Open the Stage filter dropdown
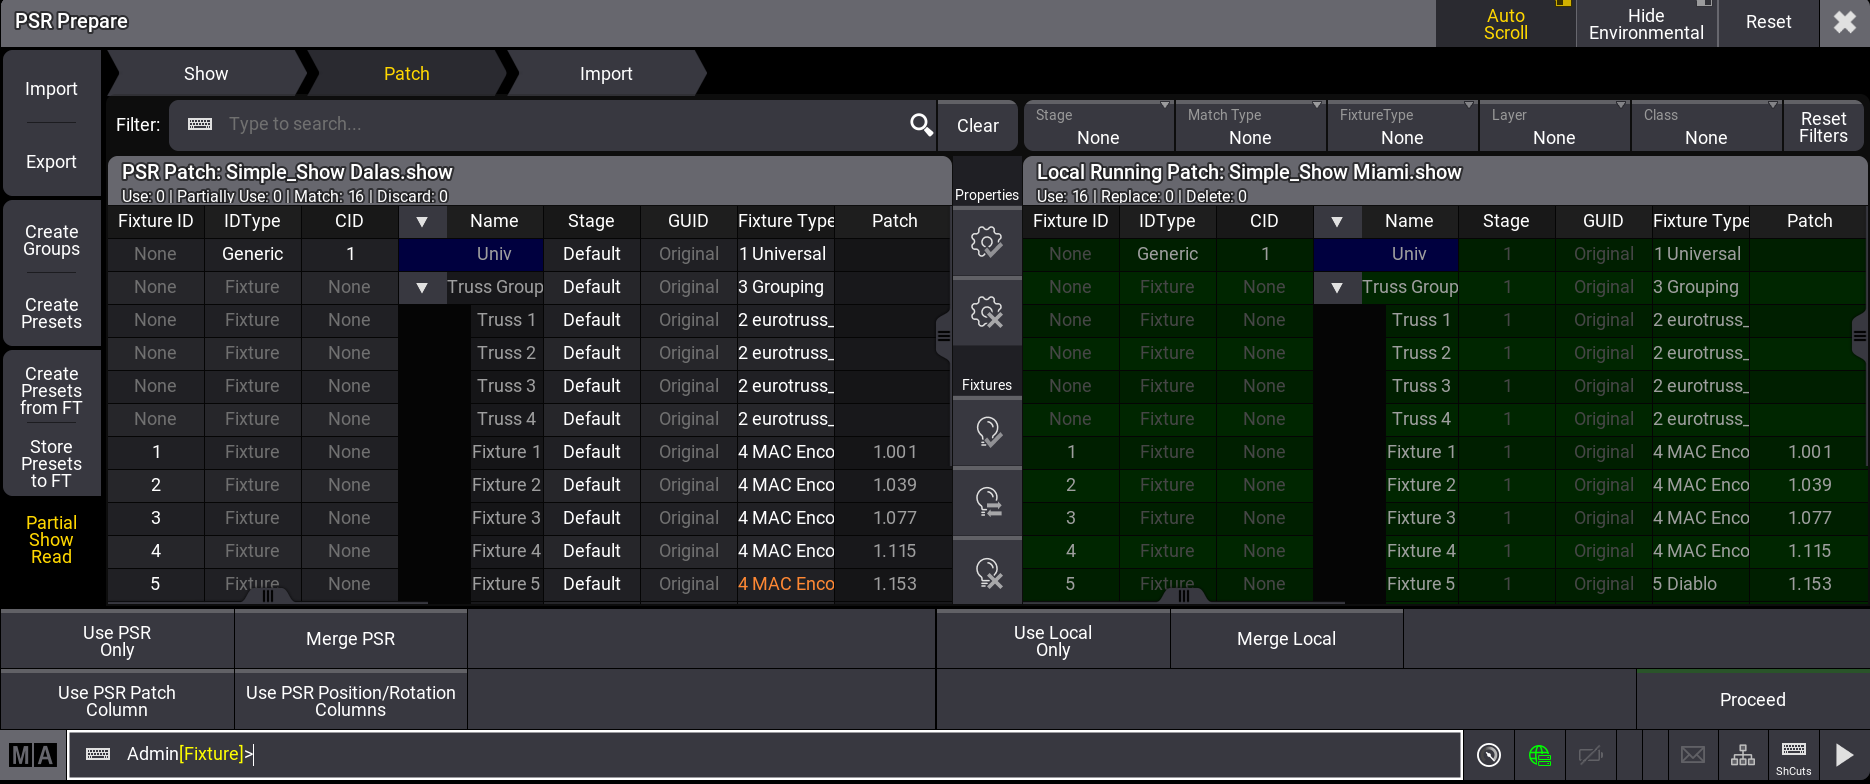Viewport: 1870px width, 784px height. (x=1098, y=126)
